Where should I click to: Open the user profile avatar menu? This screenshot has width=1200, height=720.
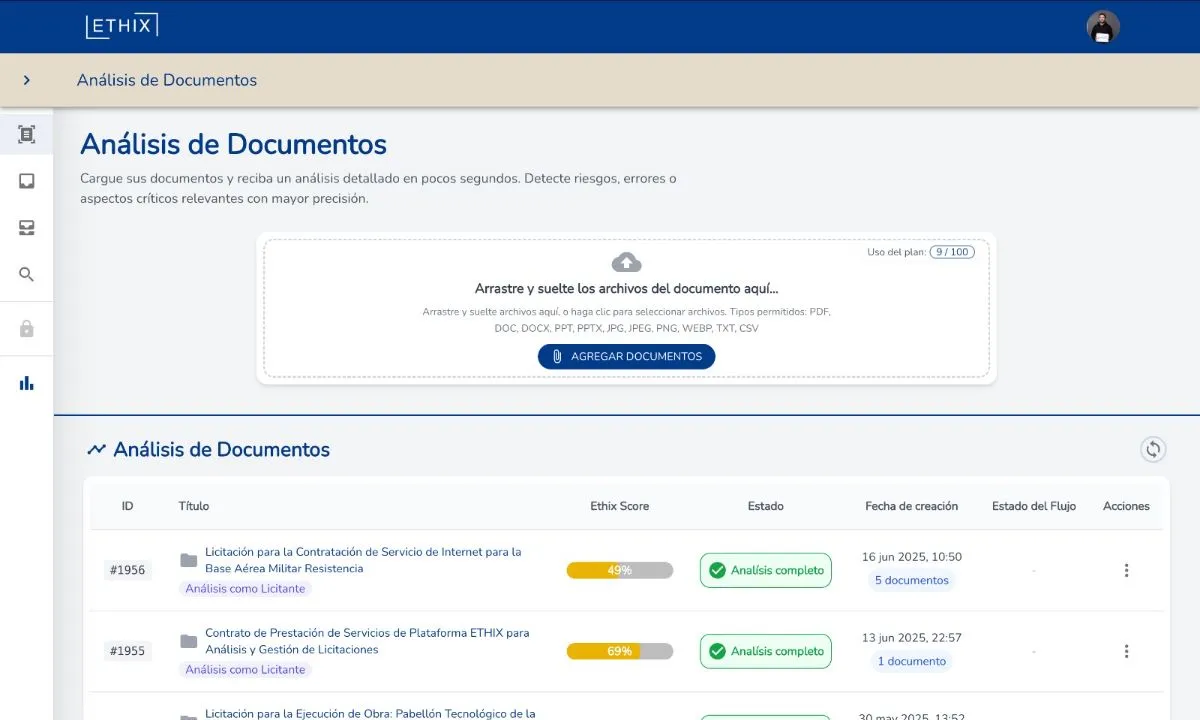coord(1103,27)
